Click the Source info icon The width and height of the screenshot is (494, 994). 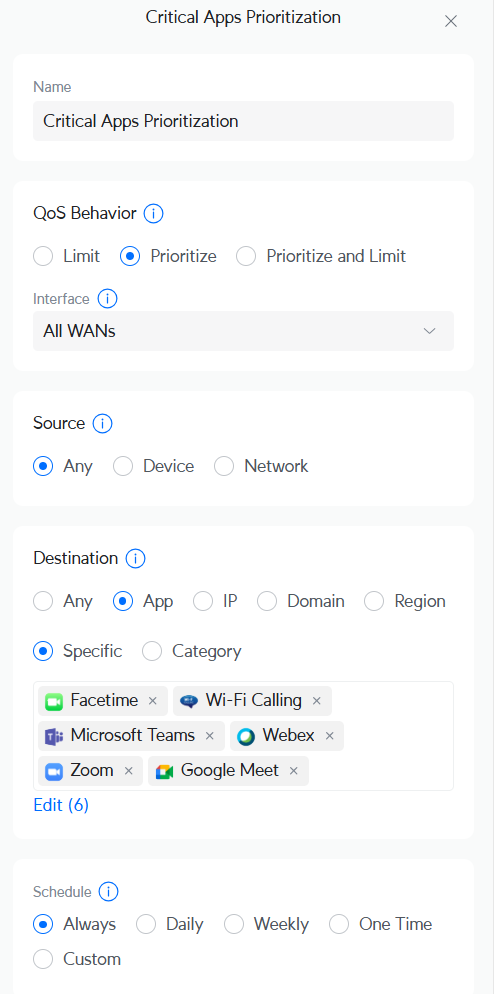coord(103,423)
